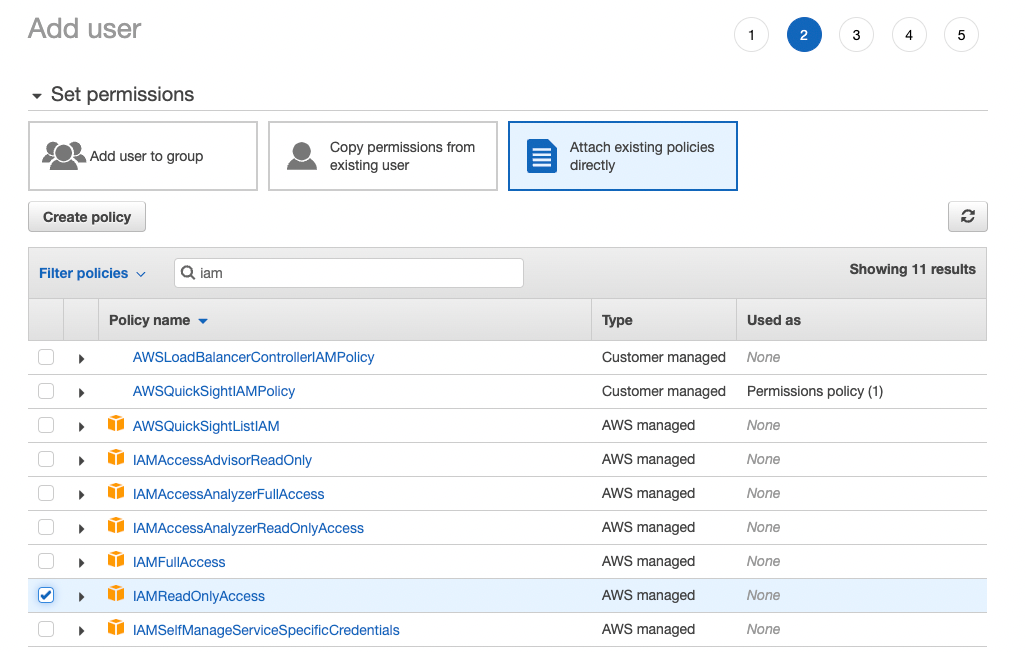Check the AWSLoadBalancerControllerIAMPolicy checkbox
Image resolution: width=1026 pixels, height=652 pixels.
tap(46, 357)
